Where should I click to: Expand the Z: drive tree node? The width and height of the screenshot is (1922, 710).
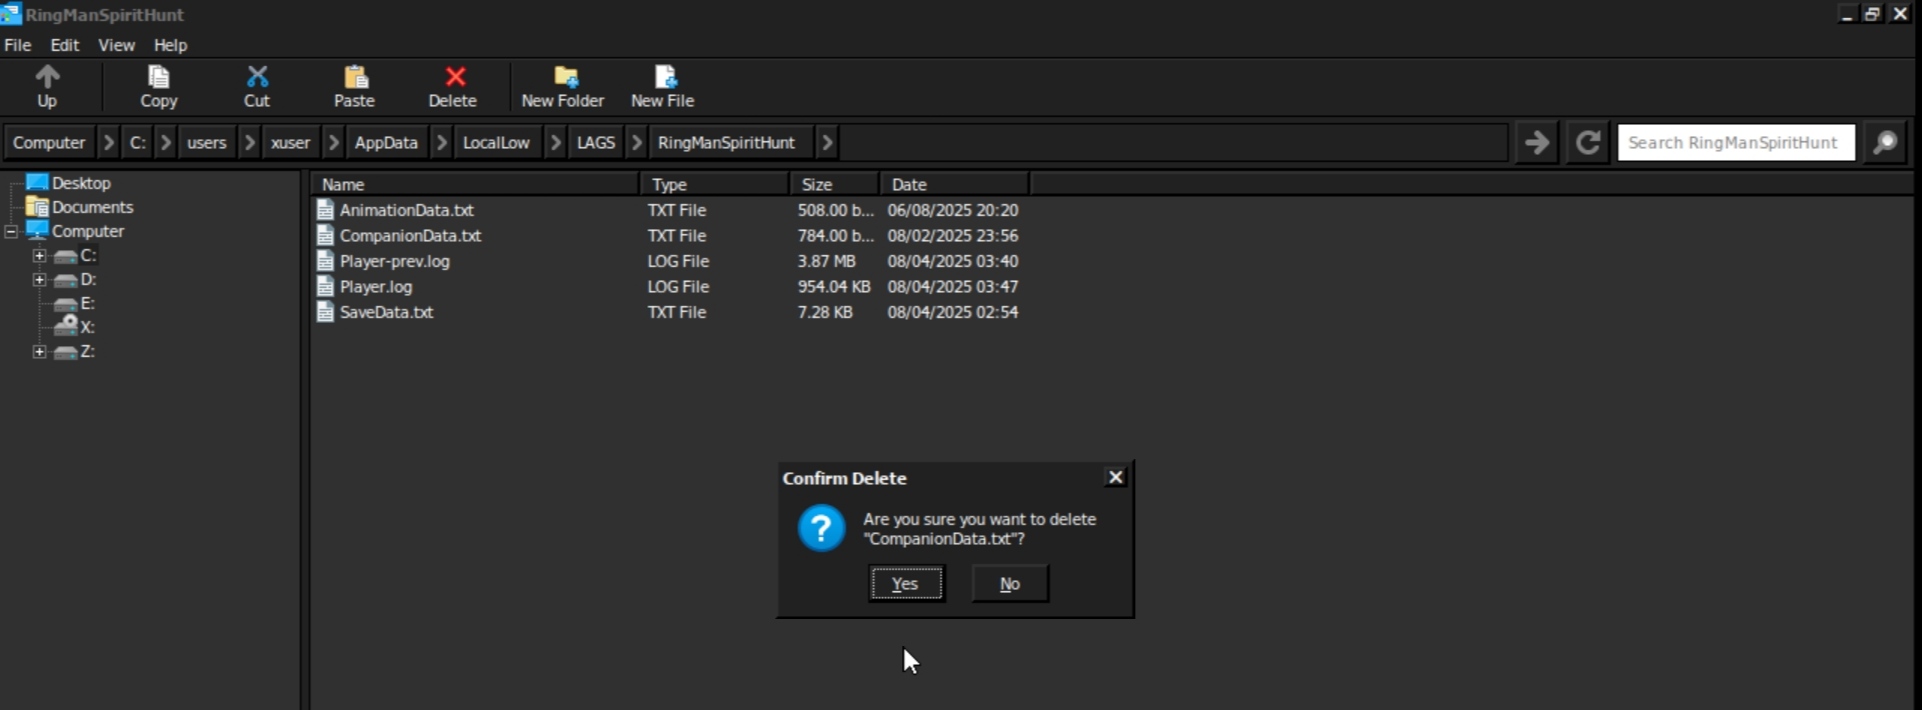tap(39, 352)
